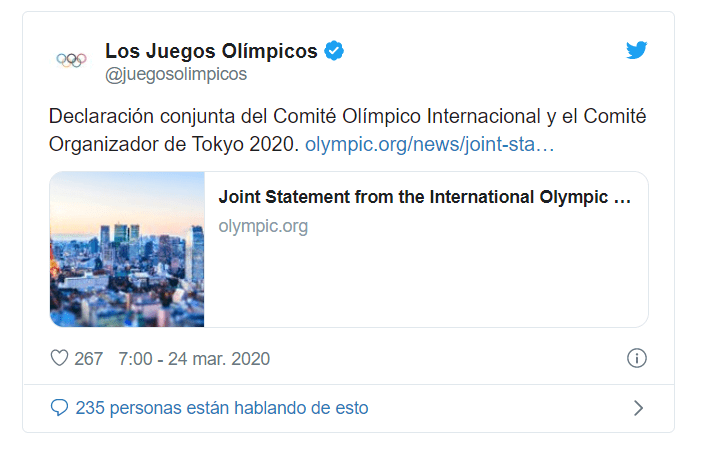The width and height of the screenshot is (705, 451).
Task: Open the tweet info circle icon
Action: coord(636,358)
